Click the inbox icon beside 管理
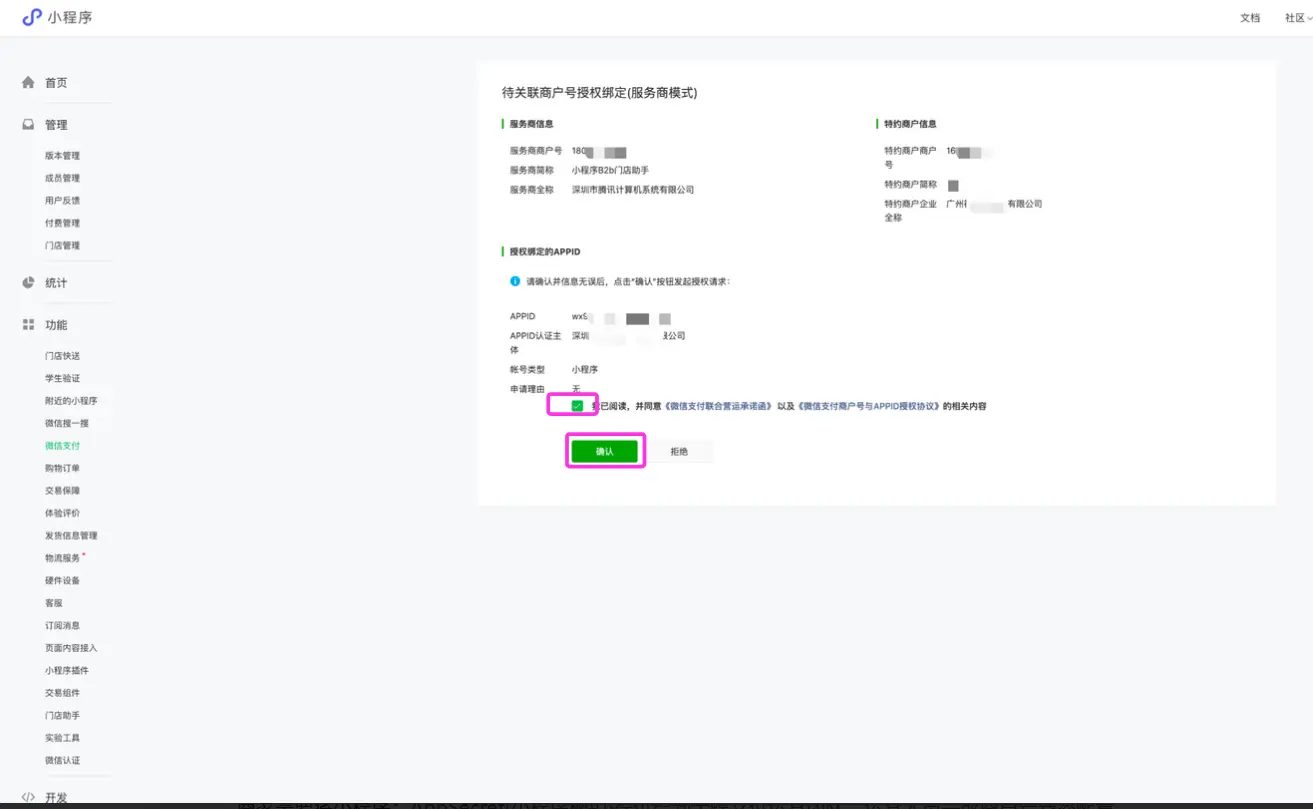Viewport: 1313px width, 809px height. pos(28,125)
